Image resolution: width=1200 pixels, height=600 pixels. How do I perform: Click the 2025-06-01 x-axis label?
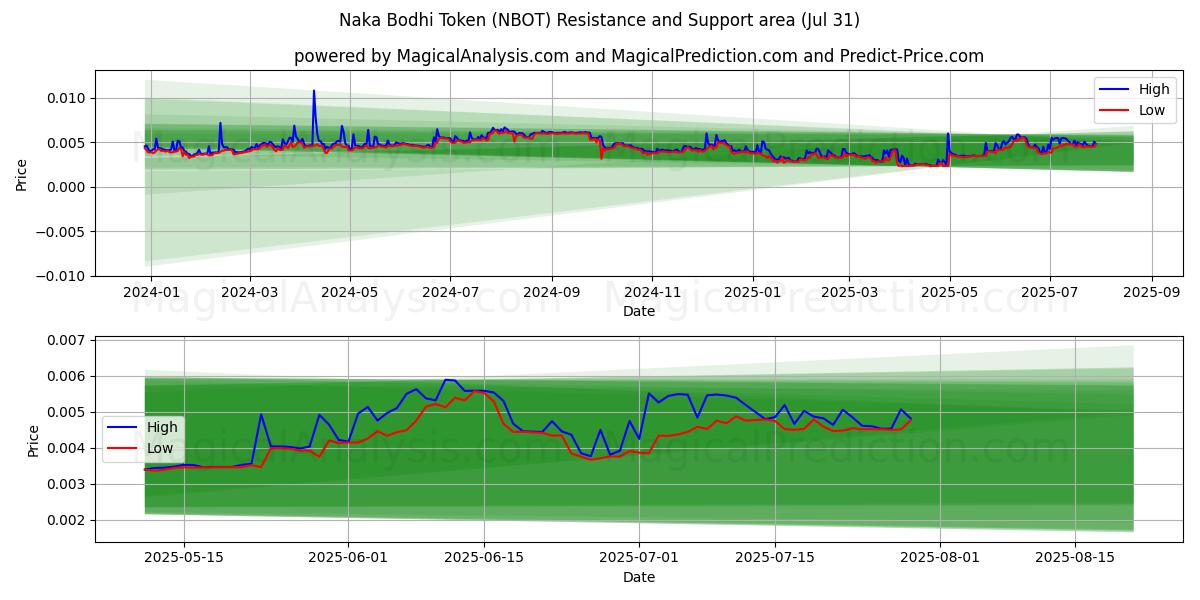[x=350, y=559]
